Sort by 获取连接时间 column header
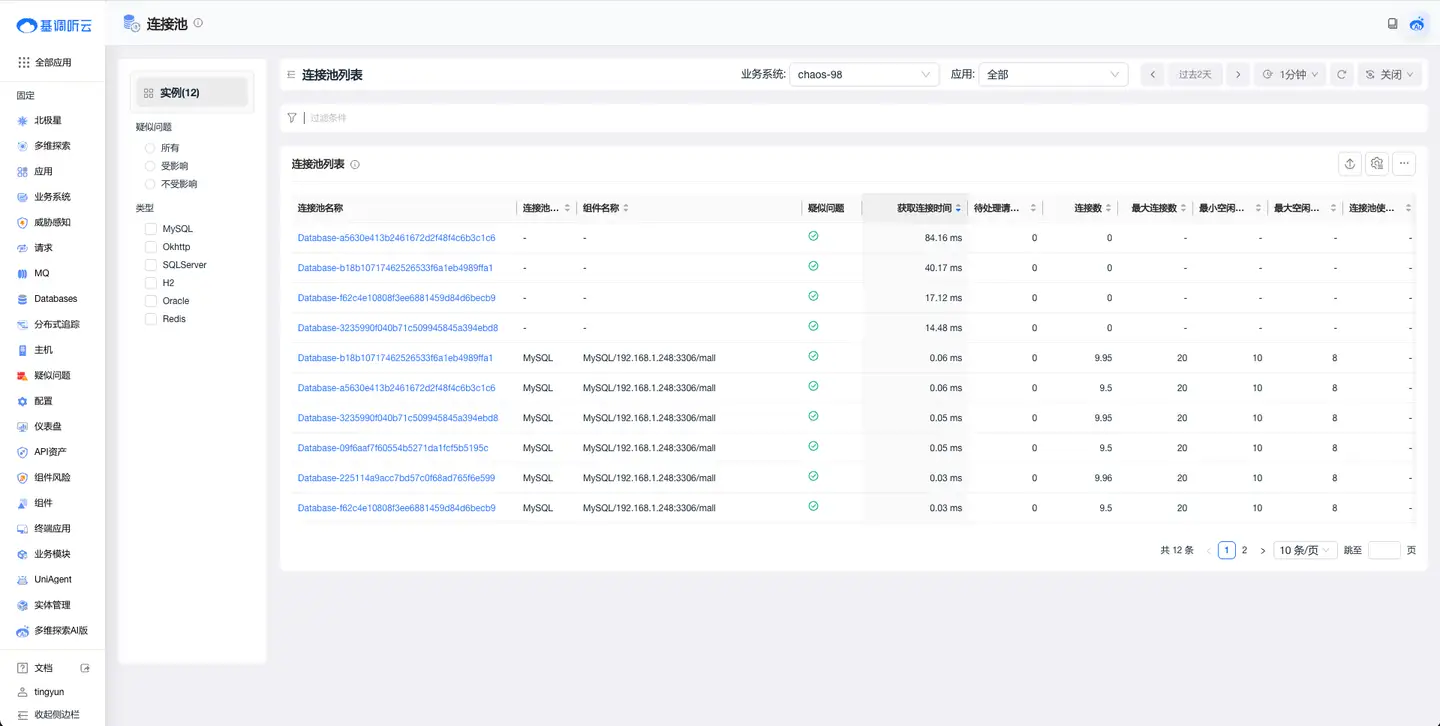The height and width of the screenshot is (726, 1440). (924, 208)
